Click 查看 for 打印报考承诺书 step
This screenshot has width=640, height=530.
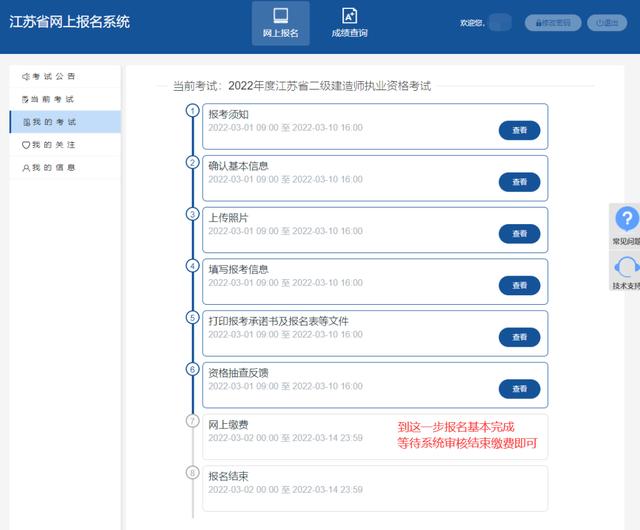click(519, 337)
